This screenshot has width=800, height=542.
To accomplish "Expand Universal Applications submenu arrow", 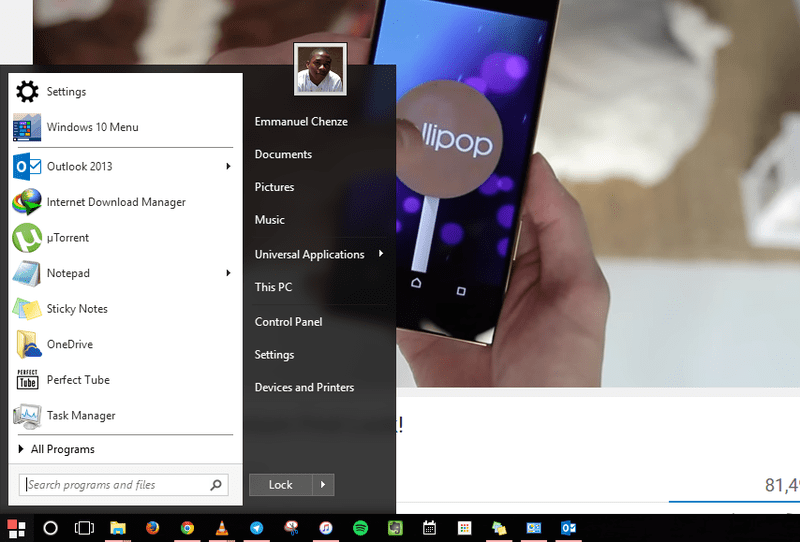I will 381,254.
